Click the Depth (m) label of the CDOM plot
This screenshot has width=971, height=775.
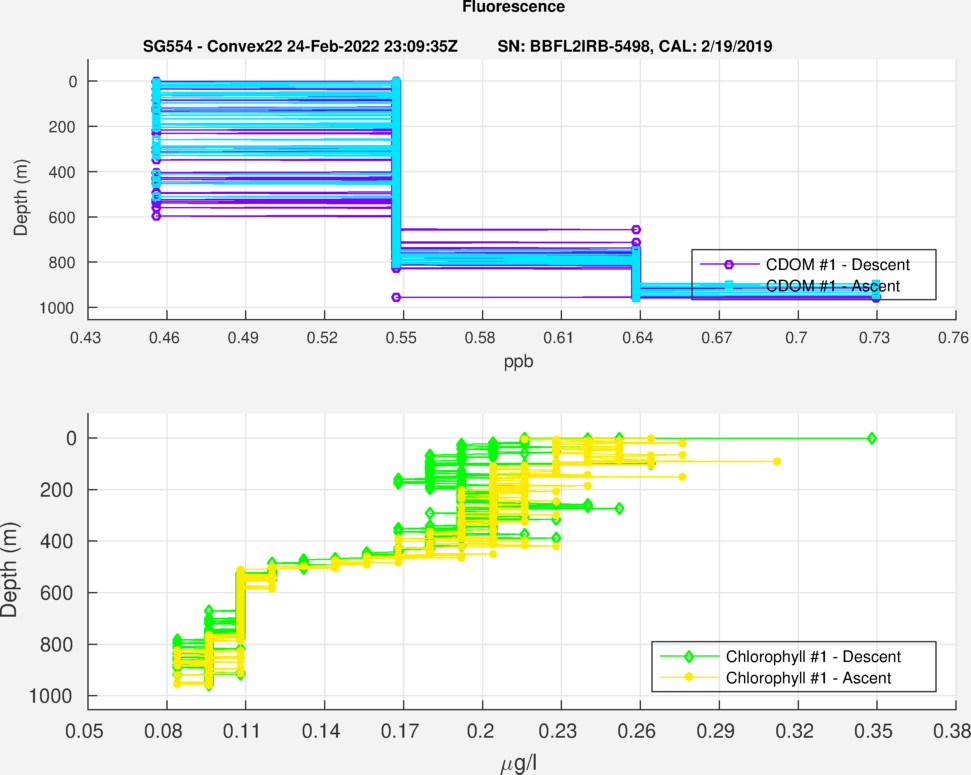click(21, 194)
